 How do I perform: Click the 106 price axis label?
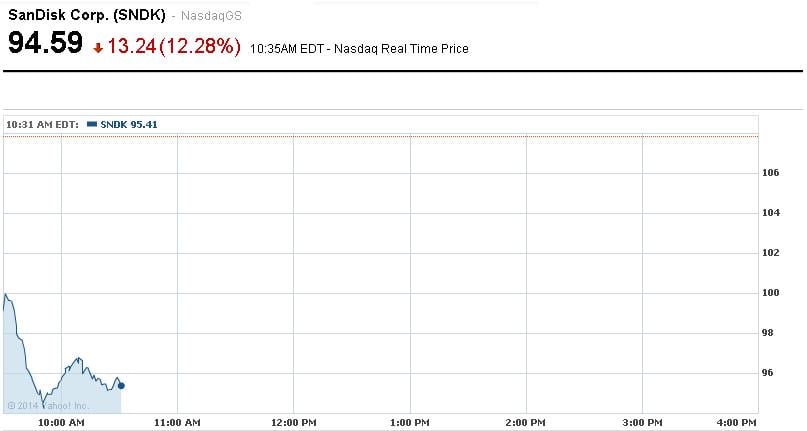coord(770,173)
